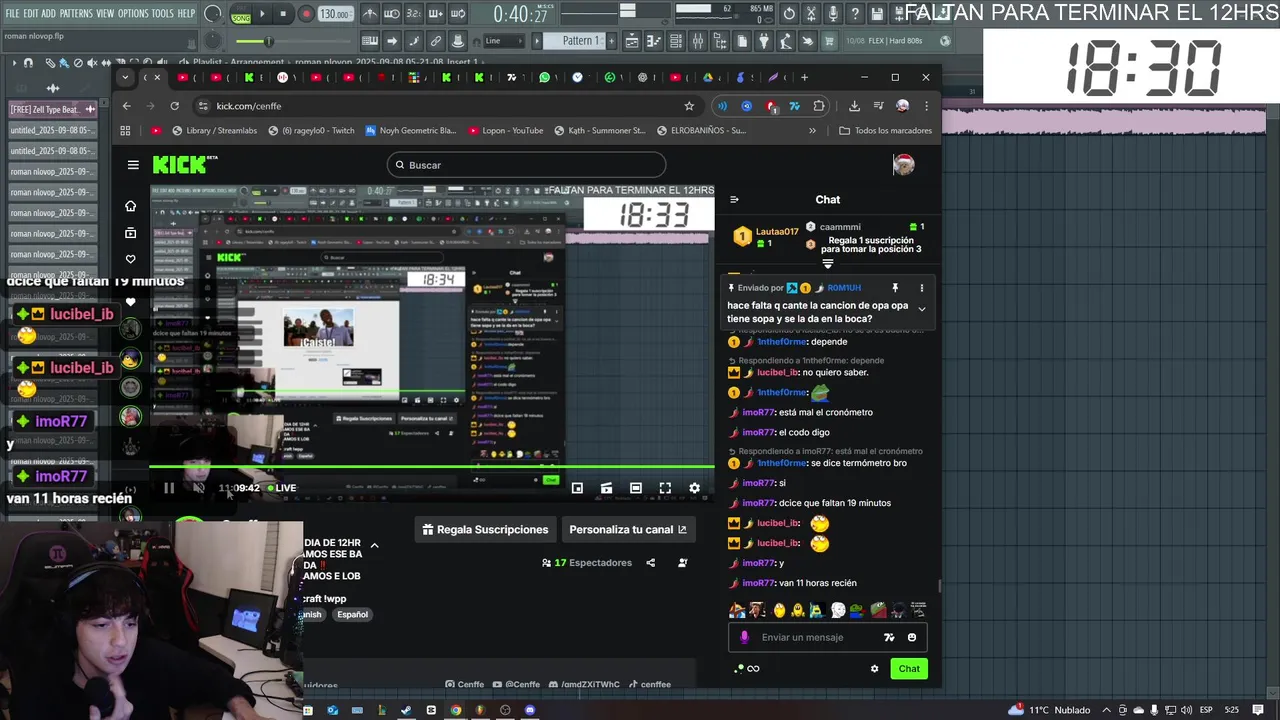Open FL Studio playlist view icon
The width and height of the screenshot is (1280, 720).
click(632, 41)
